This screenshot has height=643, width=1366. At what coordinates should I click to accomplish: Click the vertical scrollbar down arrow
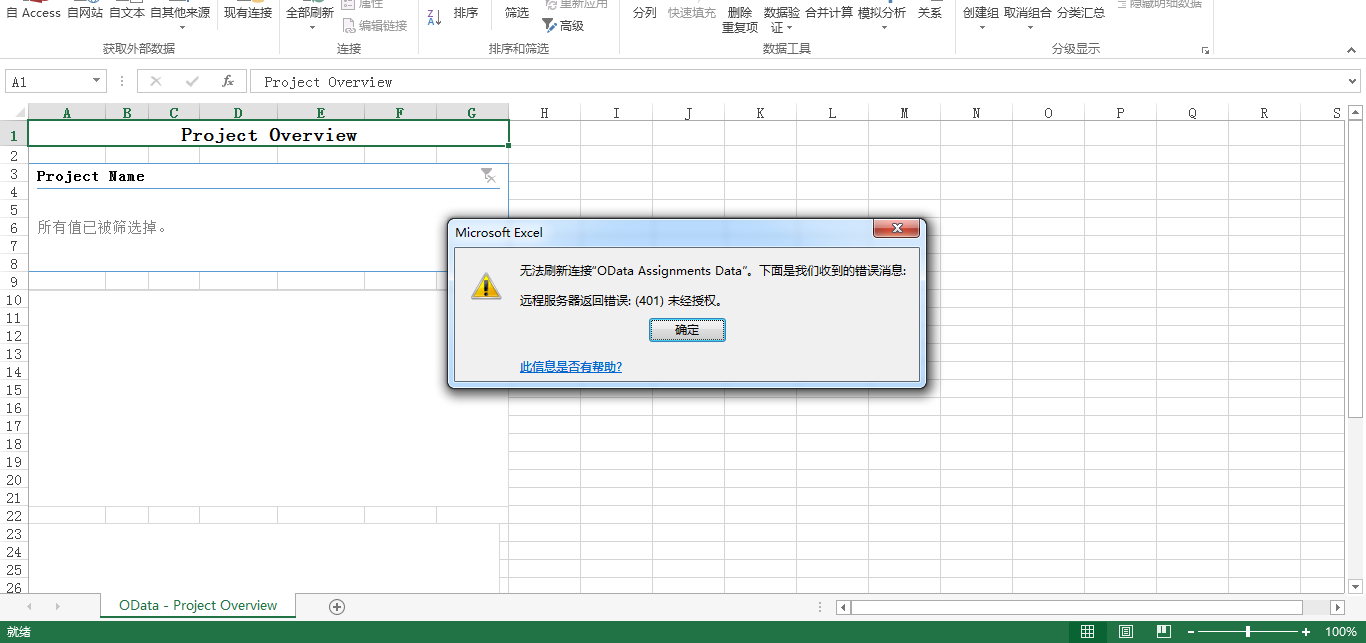(1355, 586)
